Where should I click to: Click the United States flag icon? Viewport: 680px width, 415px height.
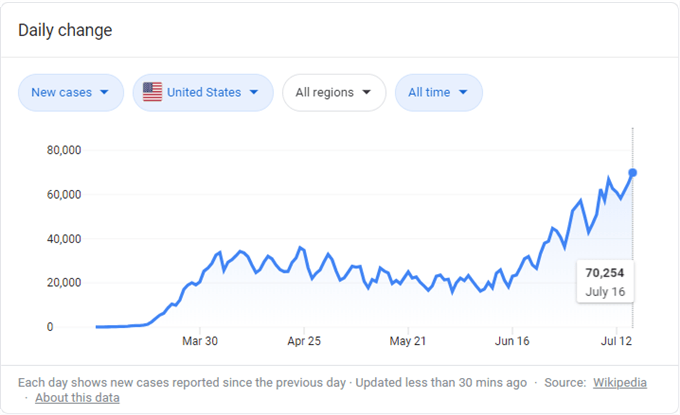(152, 92)
